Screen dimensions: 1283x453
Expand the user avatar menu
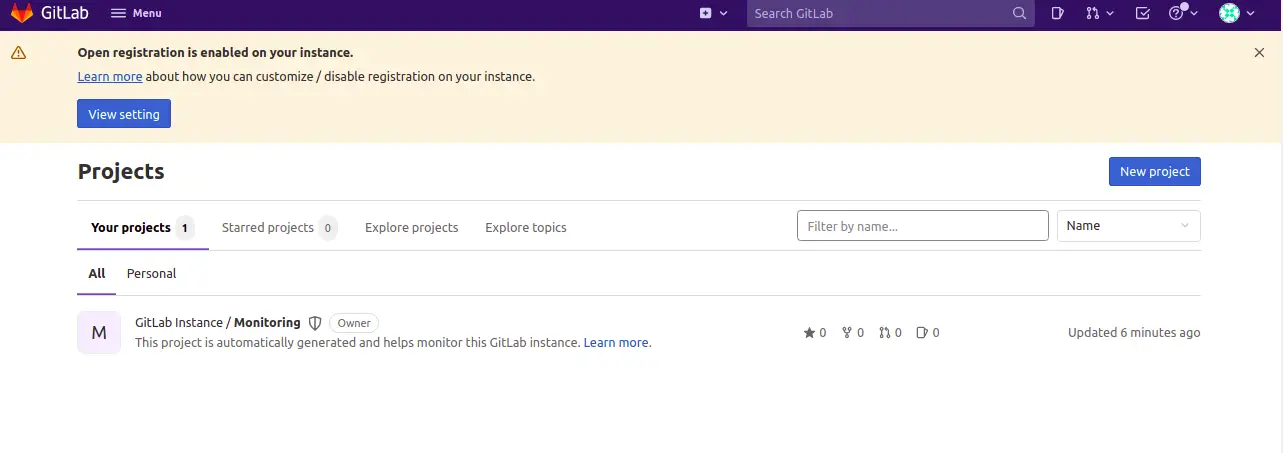click(1236, 13)
